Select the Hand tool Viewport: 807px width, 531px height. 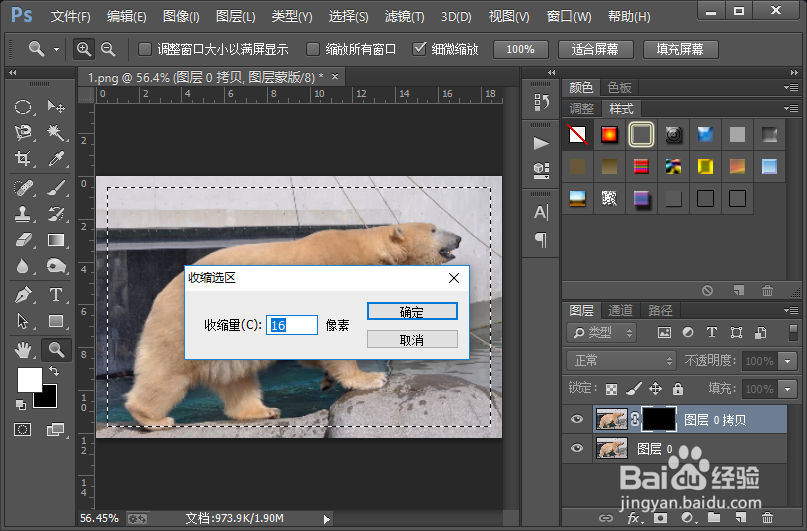click(x=23, y=350)
